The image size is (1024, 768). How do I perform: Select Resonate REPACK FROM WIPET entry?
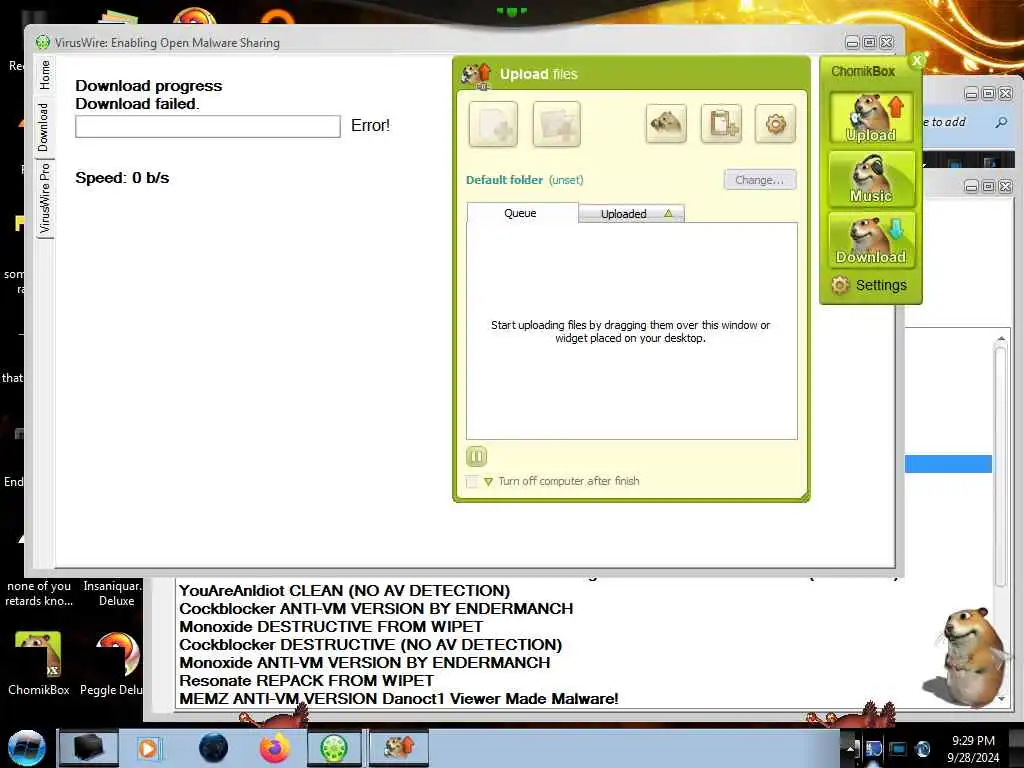(x=306, y=680)
